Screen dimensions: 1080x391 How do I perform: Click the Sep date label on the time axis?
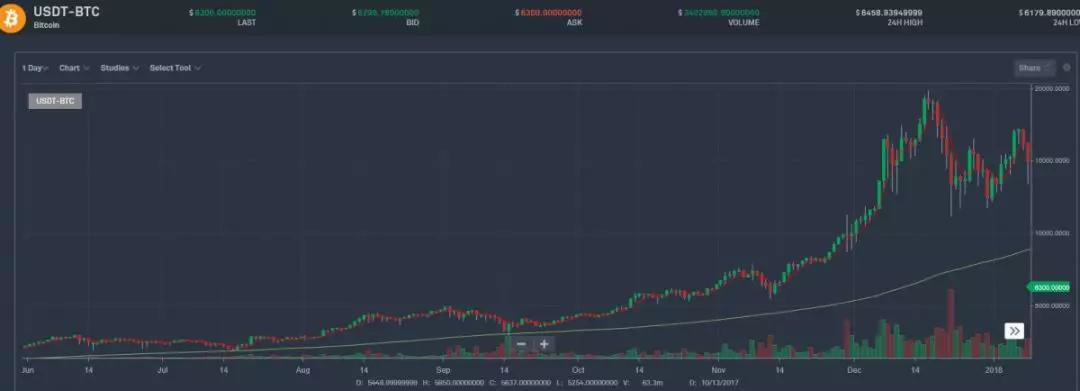(444, 370)
